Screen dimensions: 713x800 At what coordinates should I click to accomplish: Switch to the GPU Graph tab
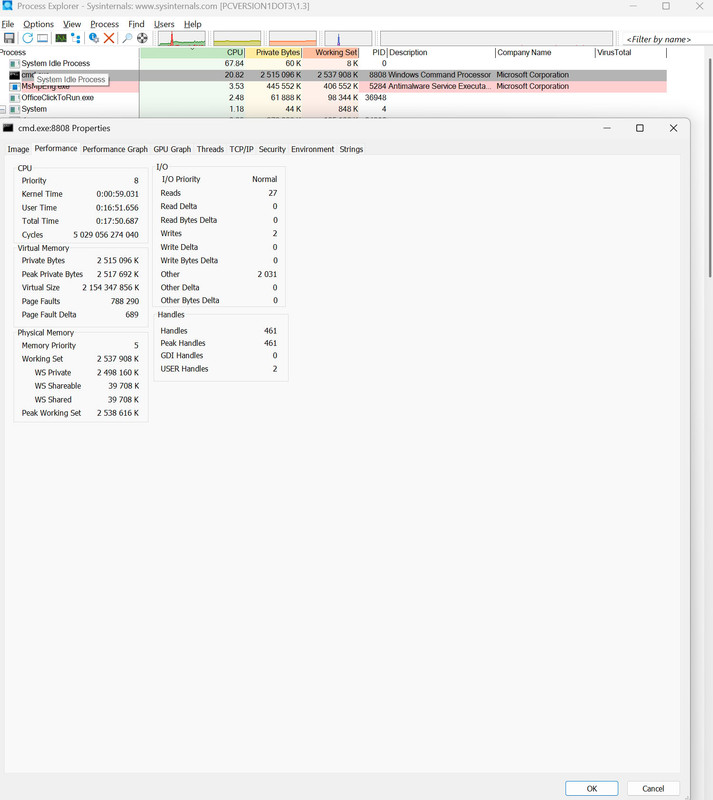click(x=172, y=149)
